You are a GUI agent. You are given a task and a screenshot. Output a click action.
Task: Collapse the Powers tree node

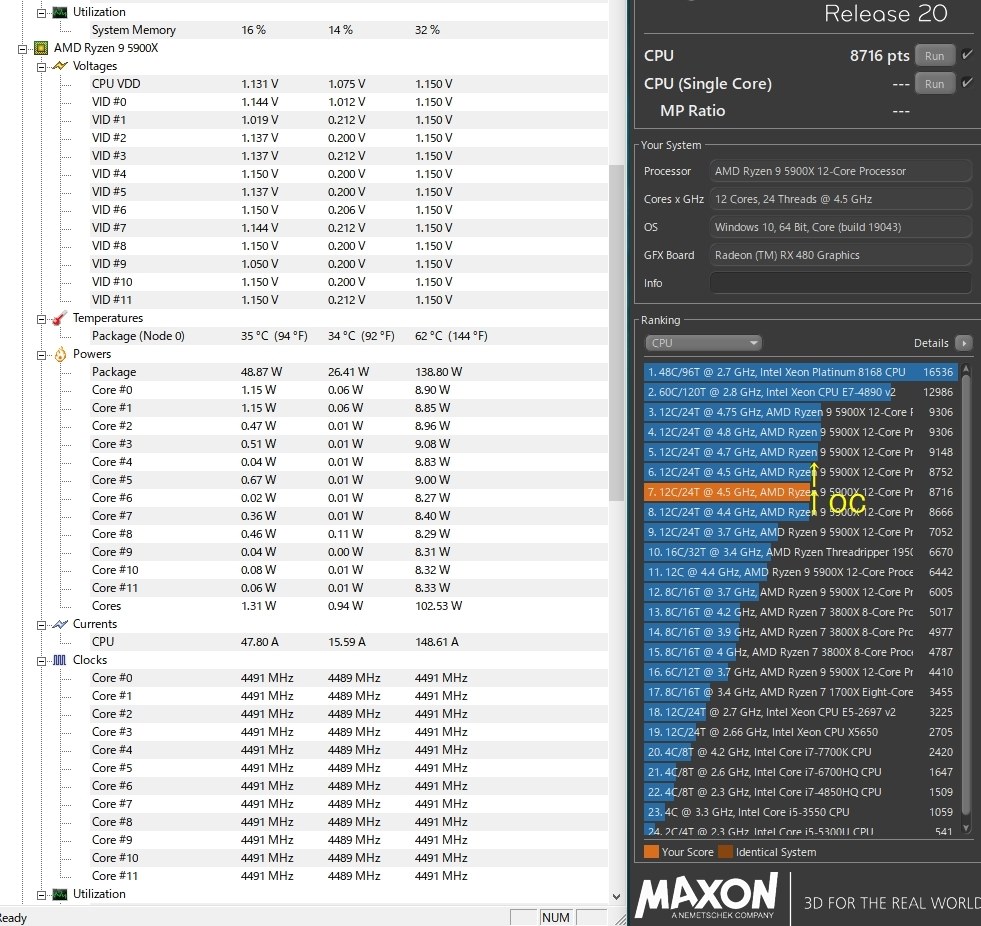pos(41,355)
